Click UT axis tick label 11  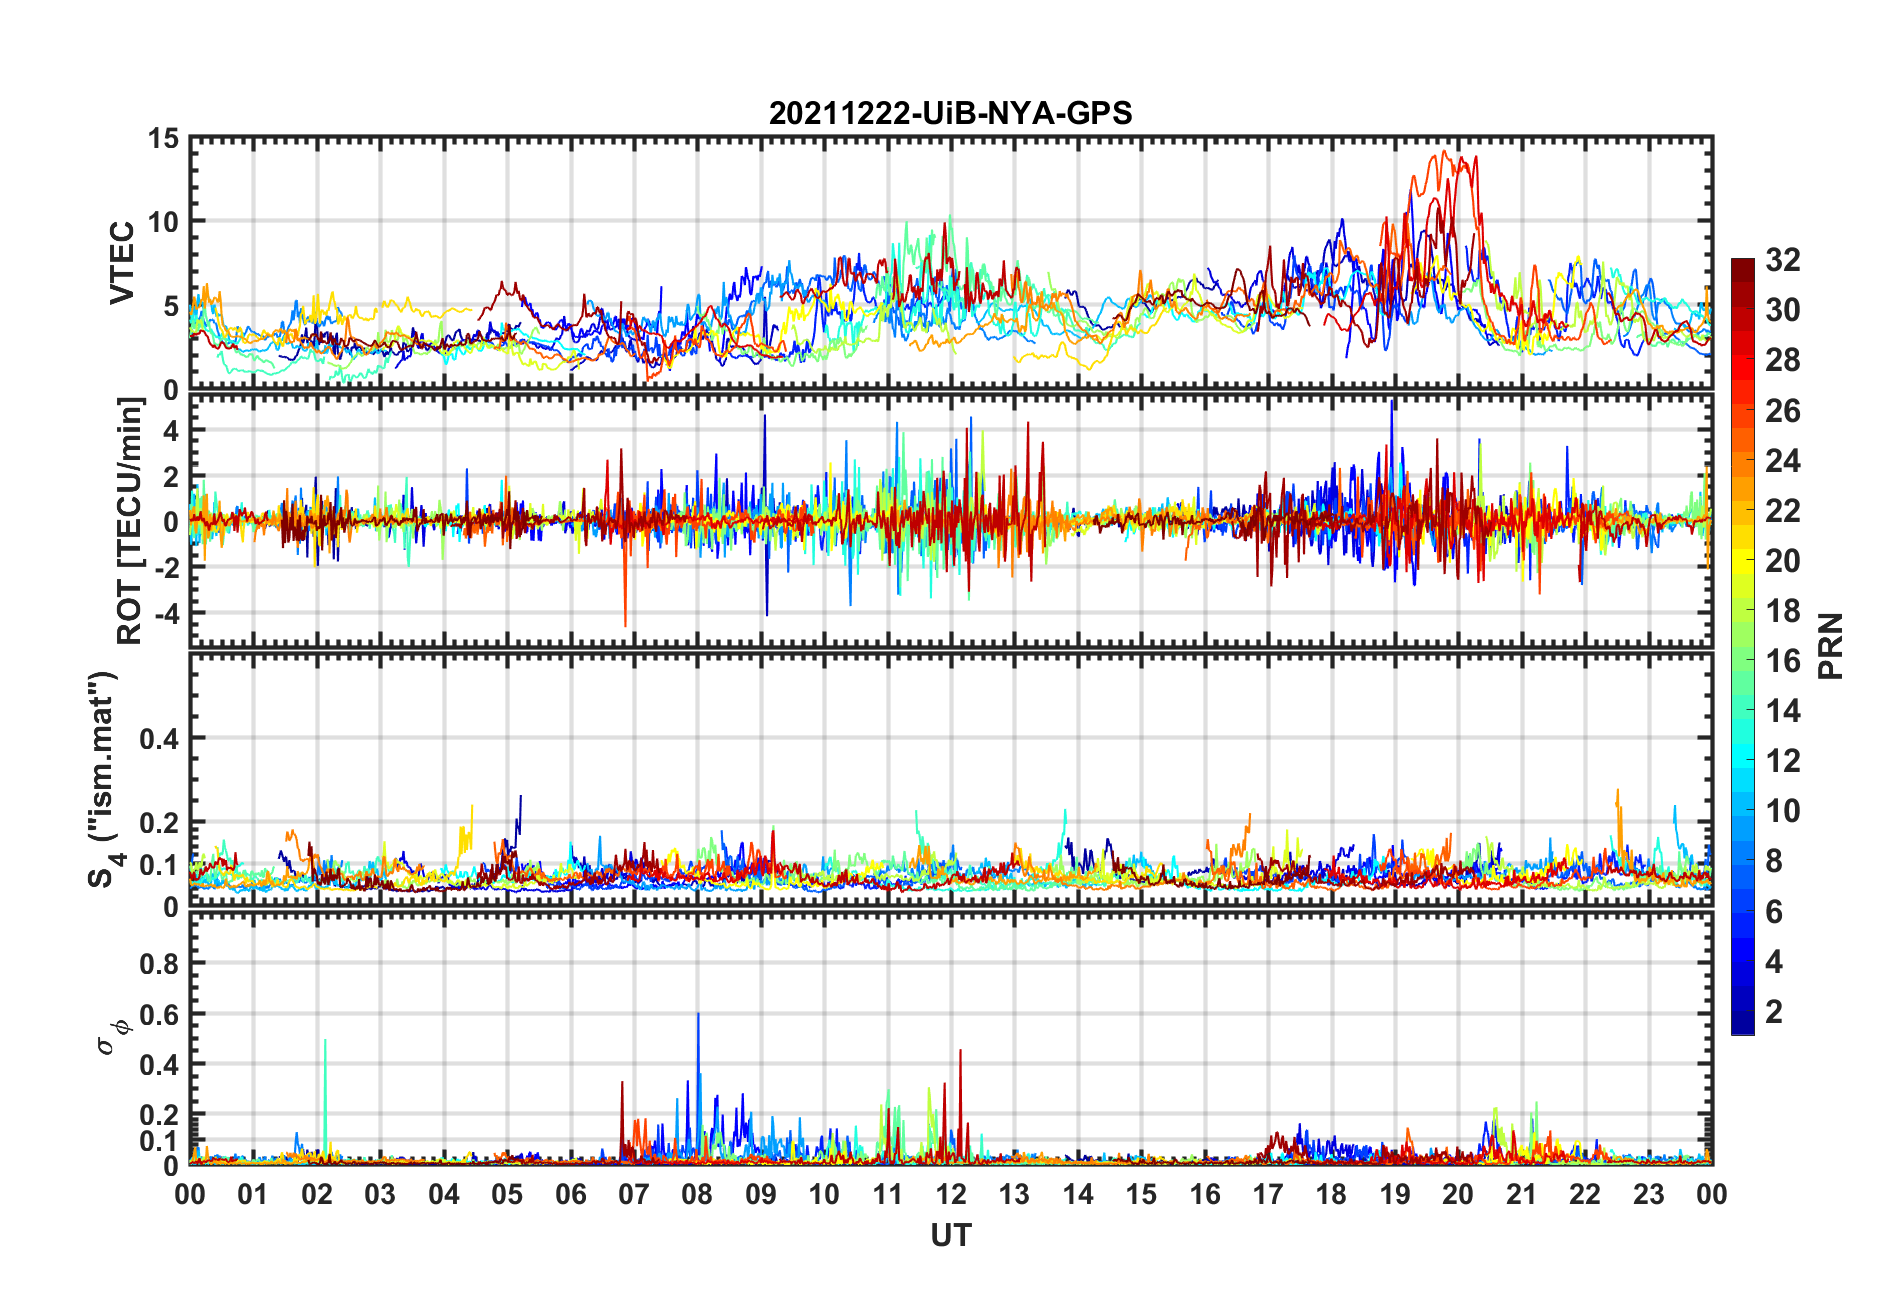887,1194
